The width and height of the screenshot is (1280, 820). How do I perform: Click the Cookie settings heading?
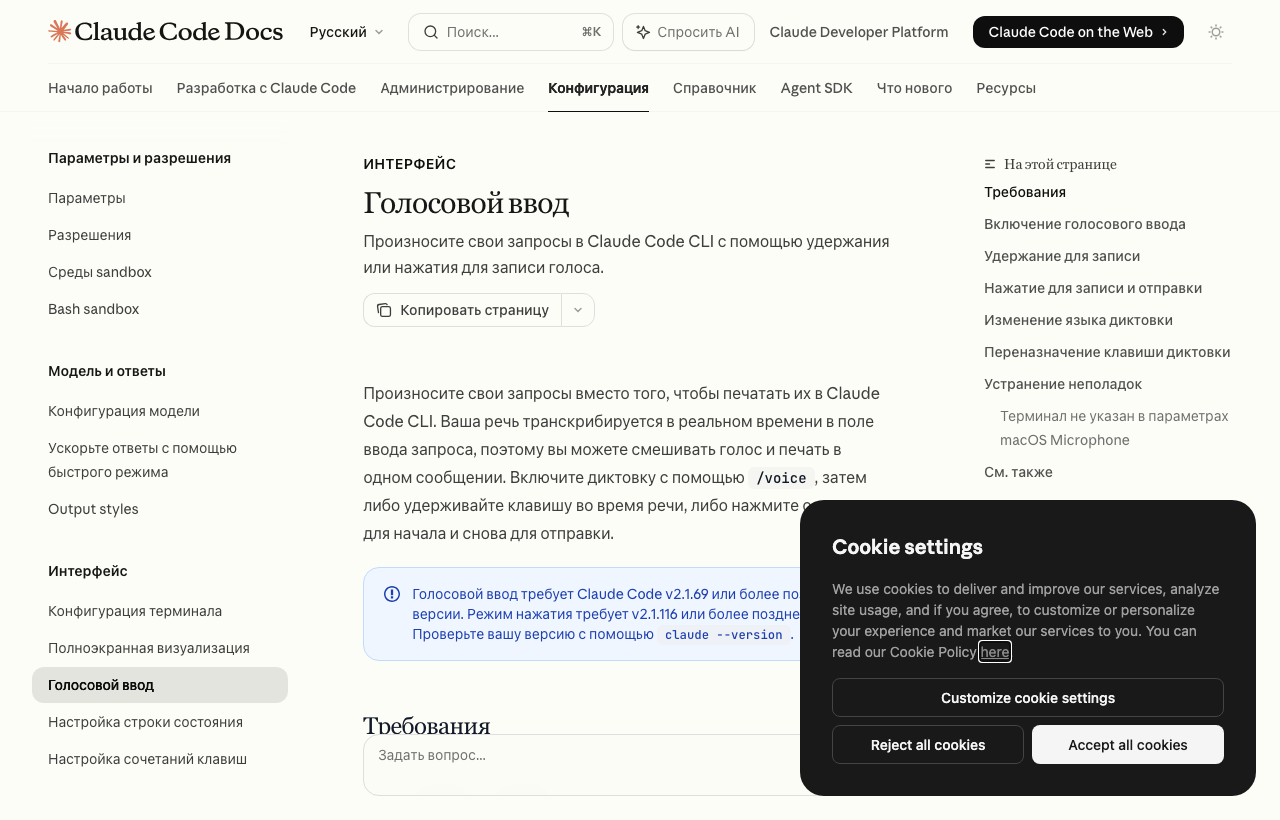click(907, 547)
